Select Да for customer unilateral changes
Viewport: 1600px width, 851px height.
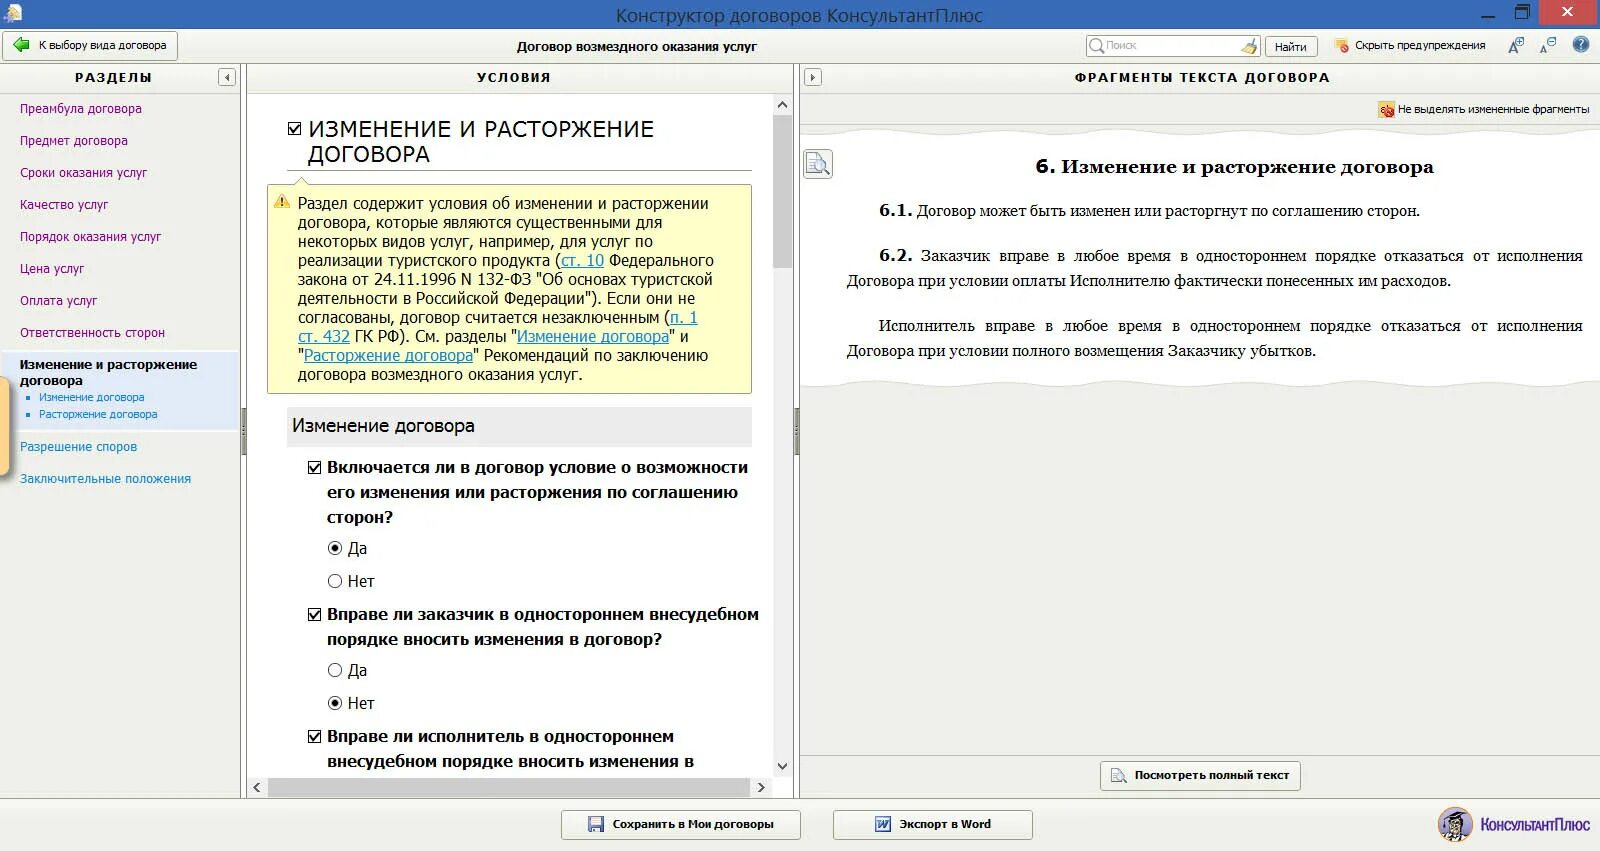(x=335, y=670)
